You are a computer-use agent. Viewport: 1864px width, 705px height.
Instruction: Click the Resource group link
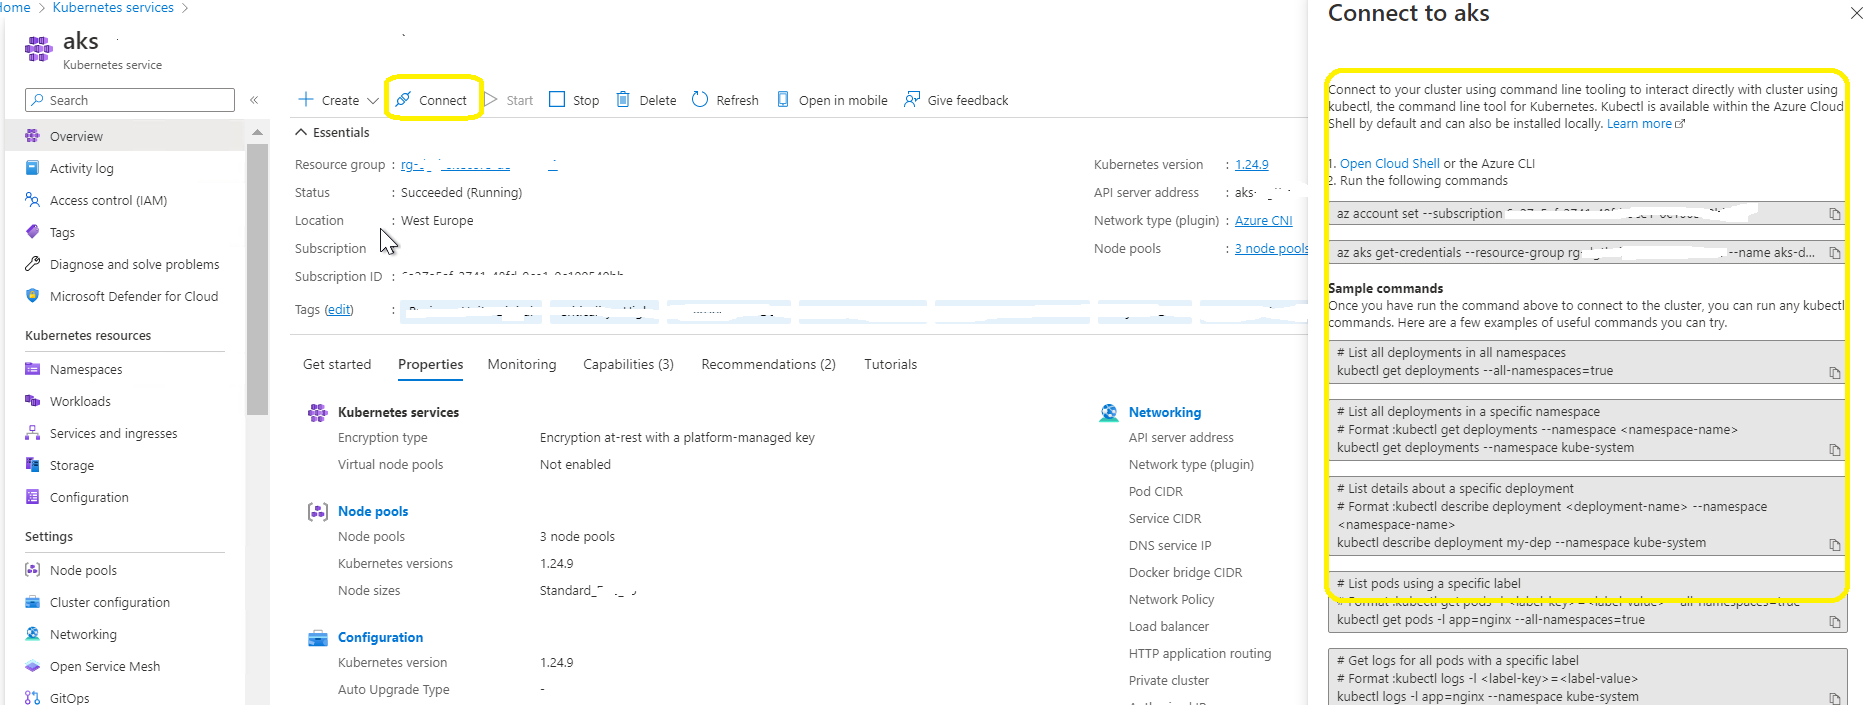[479, 164]
